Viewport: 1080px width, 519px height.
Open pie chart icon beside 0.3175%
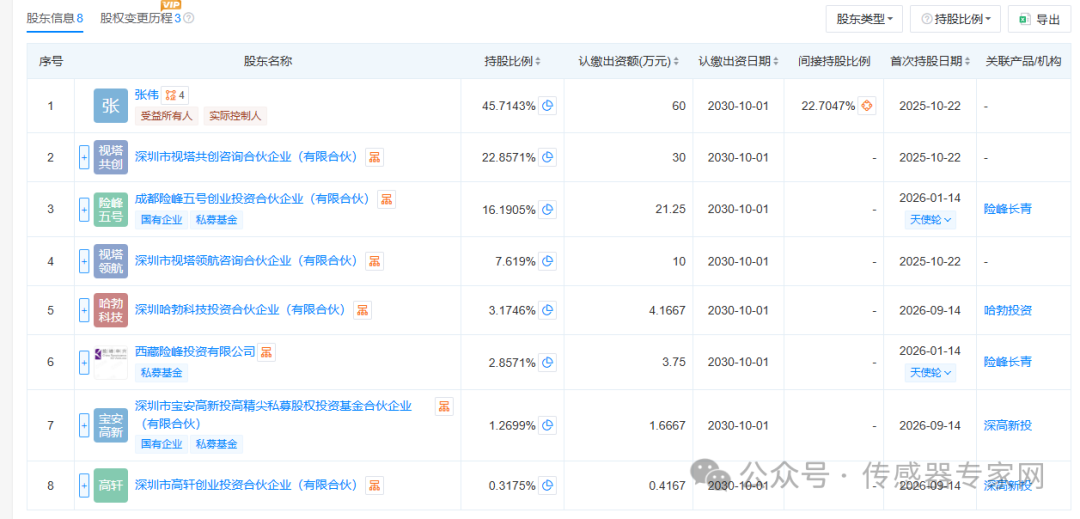pyautogui.click(x=548, y=485)
